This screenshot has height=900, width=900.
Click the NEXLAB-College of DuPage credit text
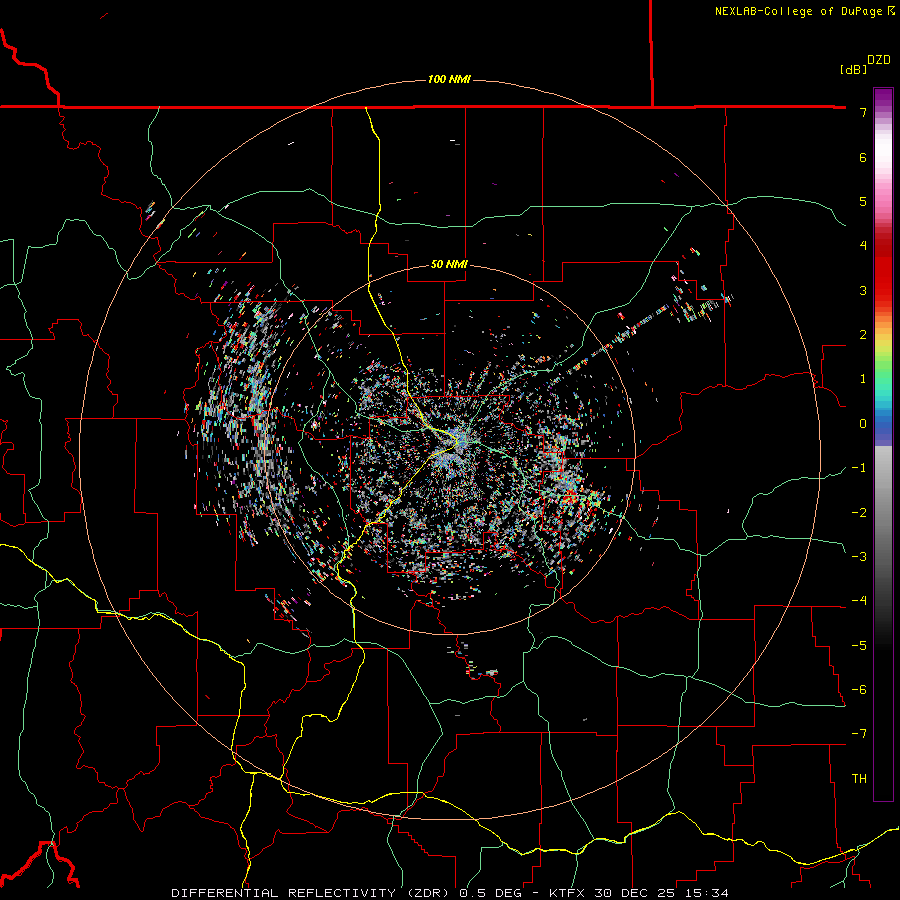pos(799,11)
